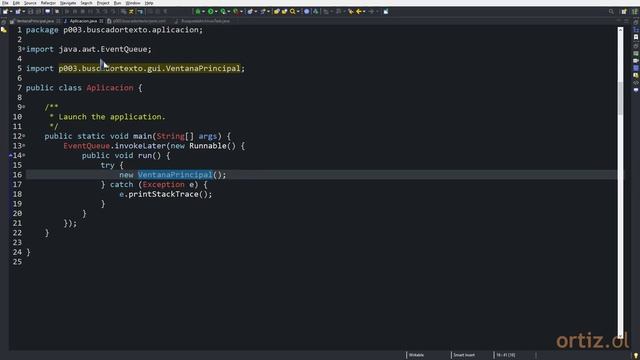Open the Back arrow history dropdown
640x360 pixels.
point(364,11)
